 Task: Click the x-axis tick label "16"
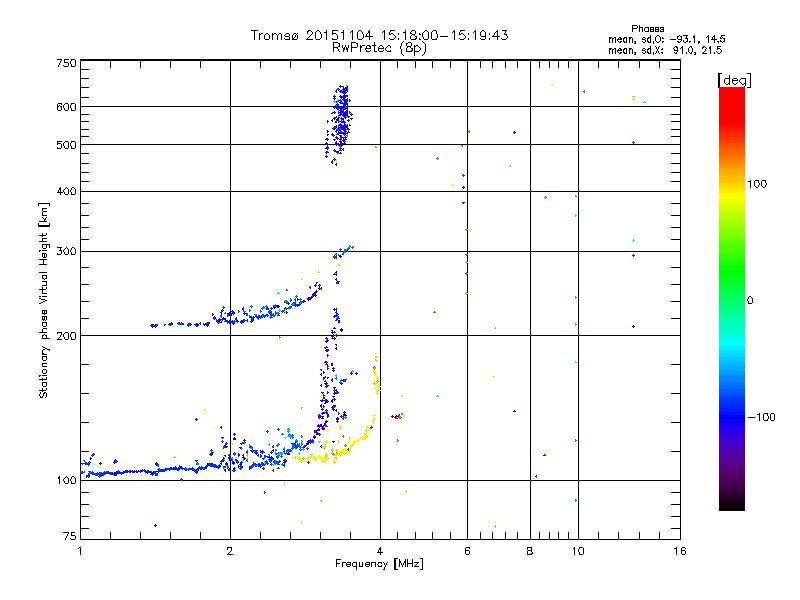click(x=680, y=551)
